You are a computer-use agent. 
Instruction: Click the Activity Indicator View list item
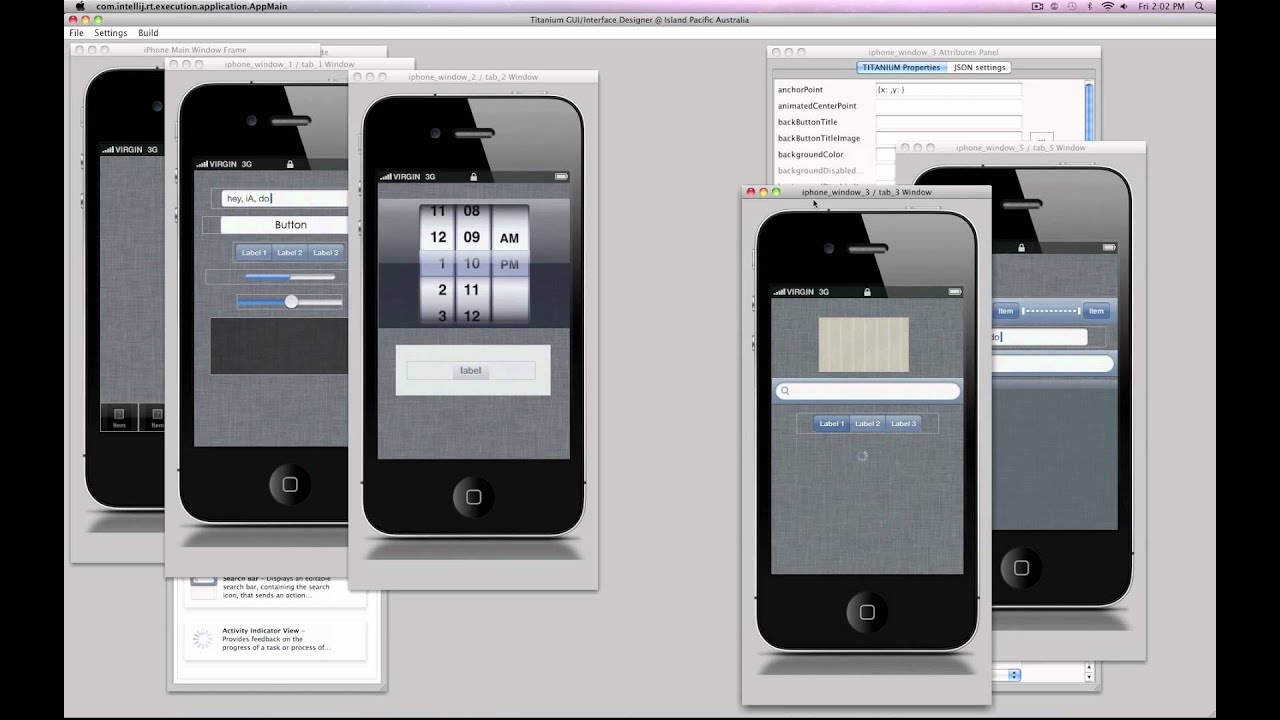[x=276, y=640]
